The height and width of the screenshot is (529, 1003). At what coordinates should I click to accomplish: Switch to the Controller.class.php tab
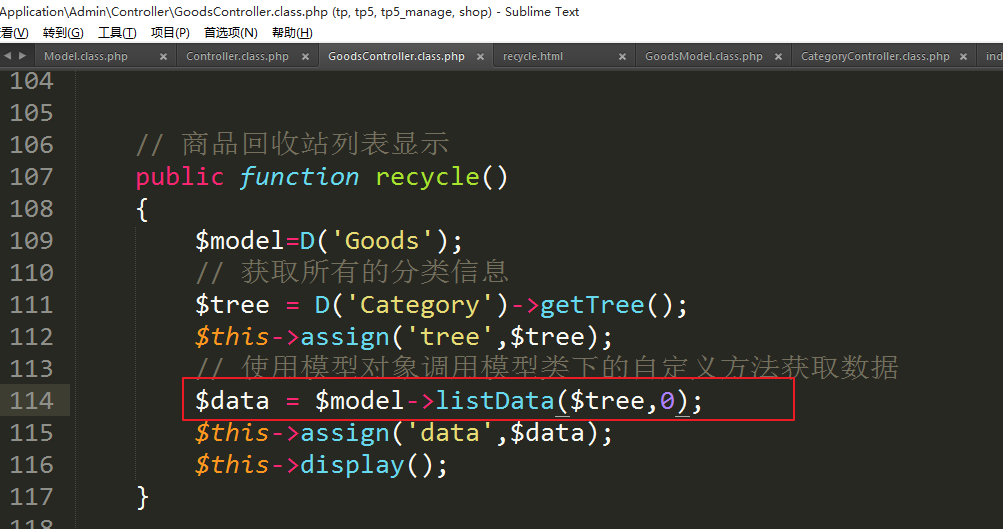237,57
